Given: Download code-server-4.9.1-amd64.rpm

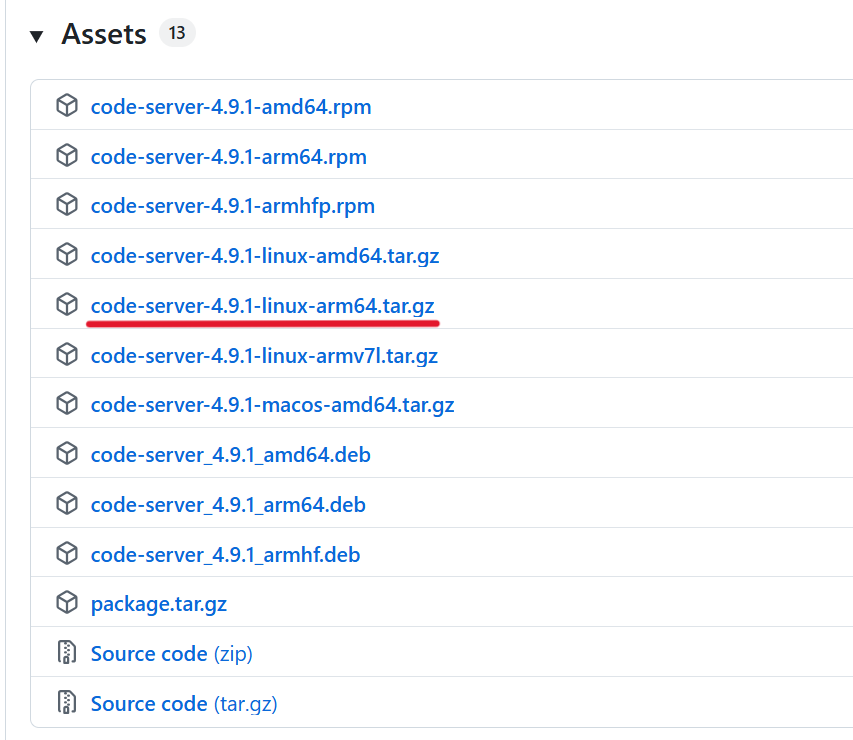Looking at the screenshot, I should click(x=231, y=107).
